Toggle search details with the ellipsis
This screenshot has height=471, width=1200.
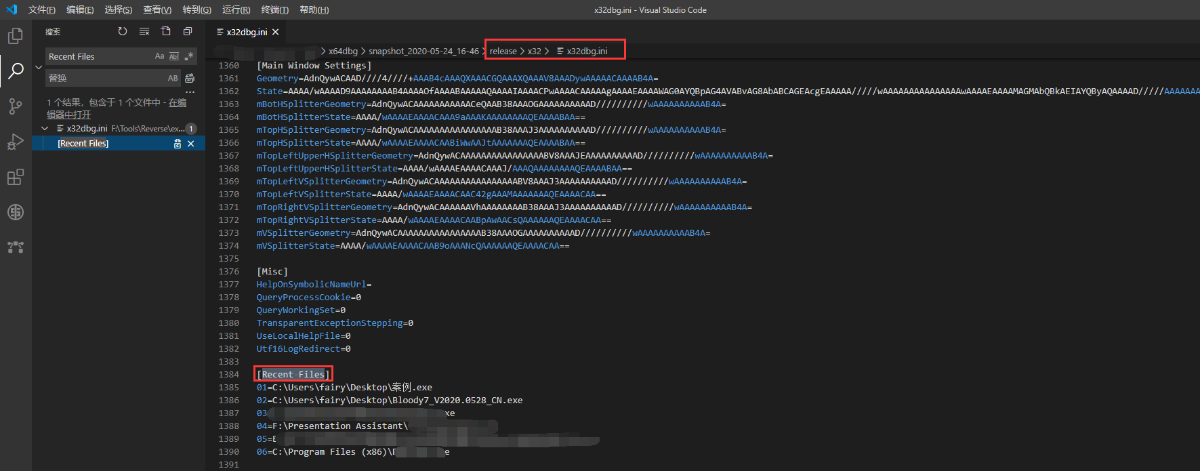189,92
